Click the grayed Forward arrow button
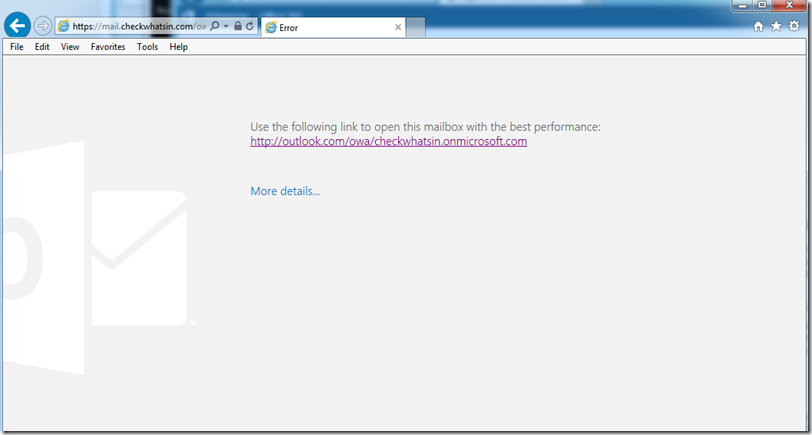Image resolution: width=812 pixels, height=435 pixels. (42, 25)
